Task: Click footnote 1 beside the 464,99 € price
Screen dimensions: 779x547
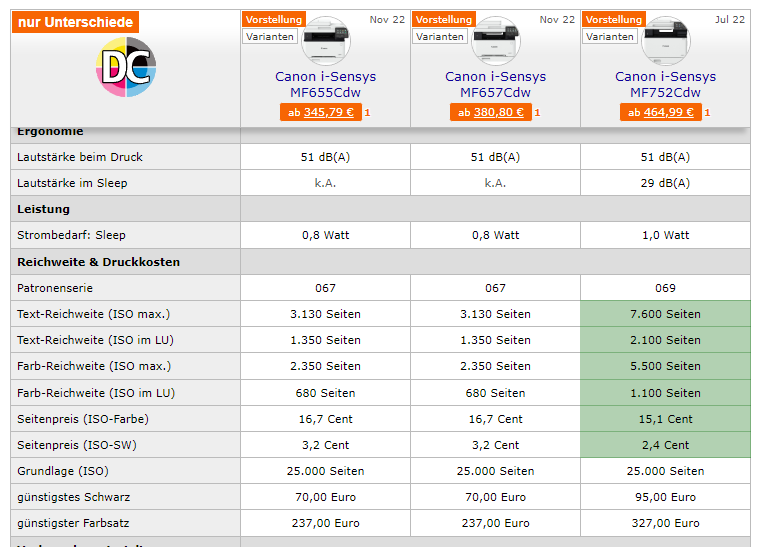Action: 707,113
